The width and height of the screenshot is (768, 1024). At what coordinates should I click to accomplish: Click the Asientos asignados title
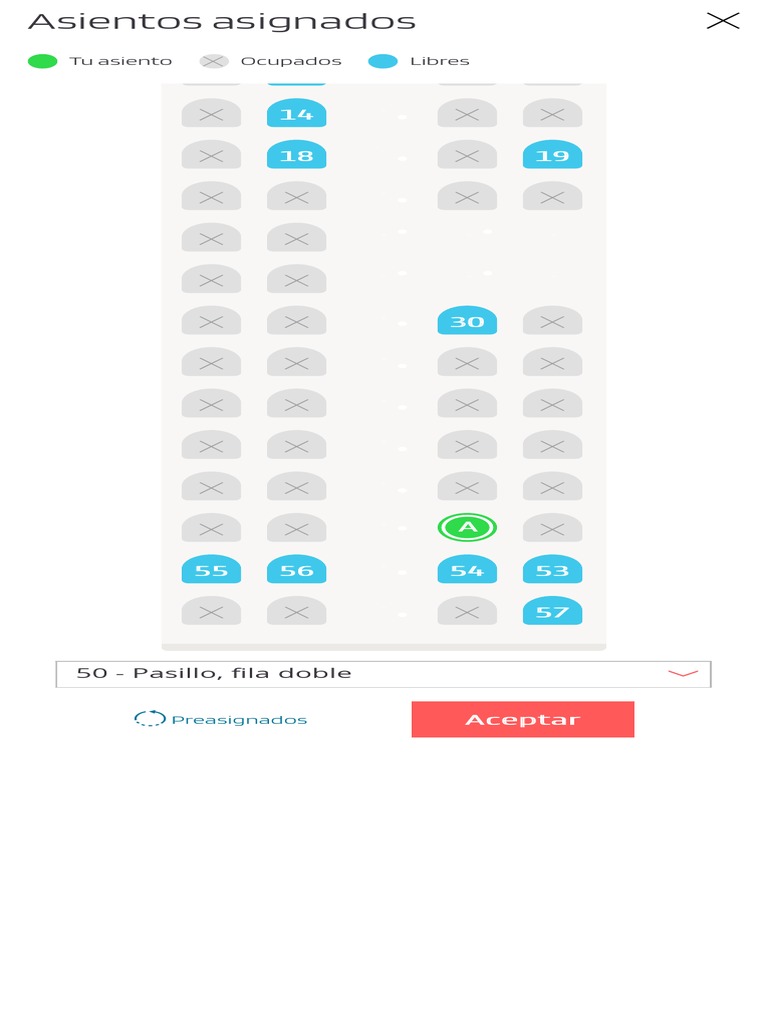point(221,21)
